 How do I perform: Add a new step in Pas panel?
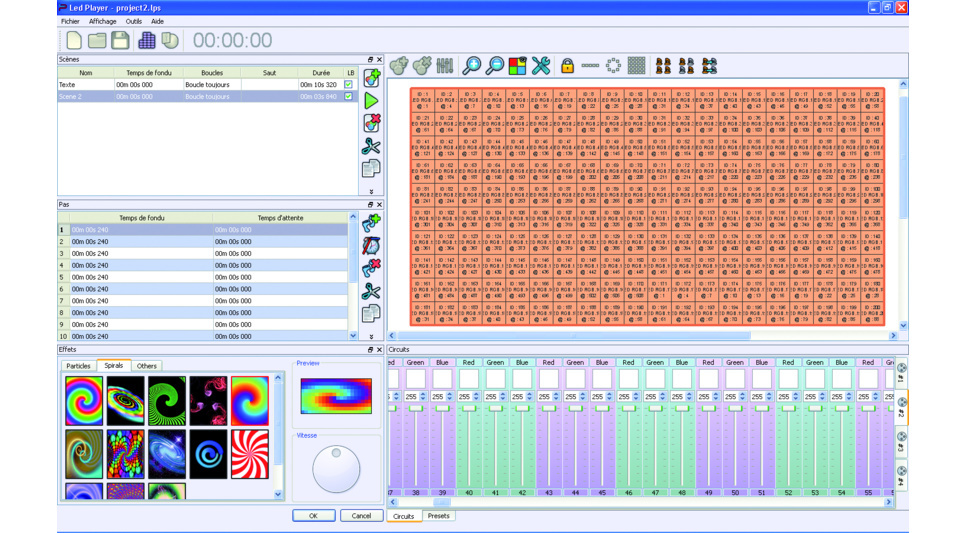point(371,223)
